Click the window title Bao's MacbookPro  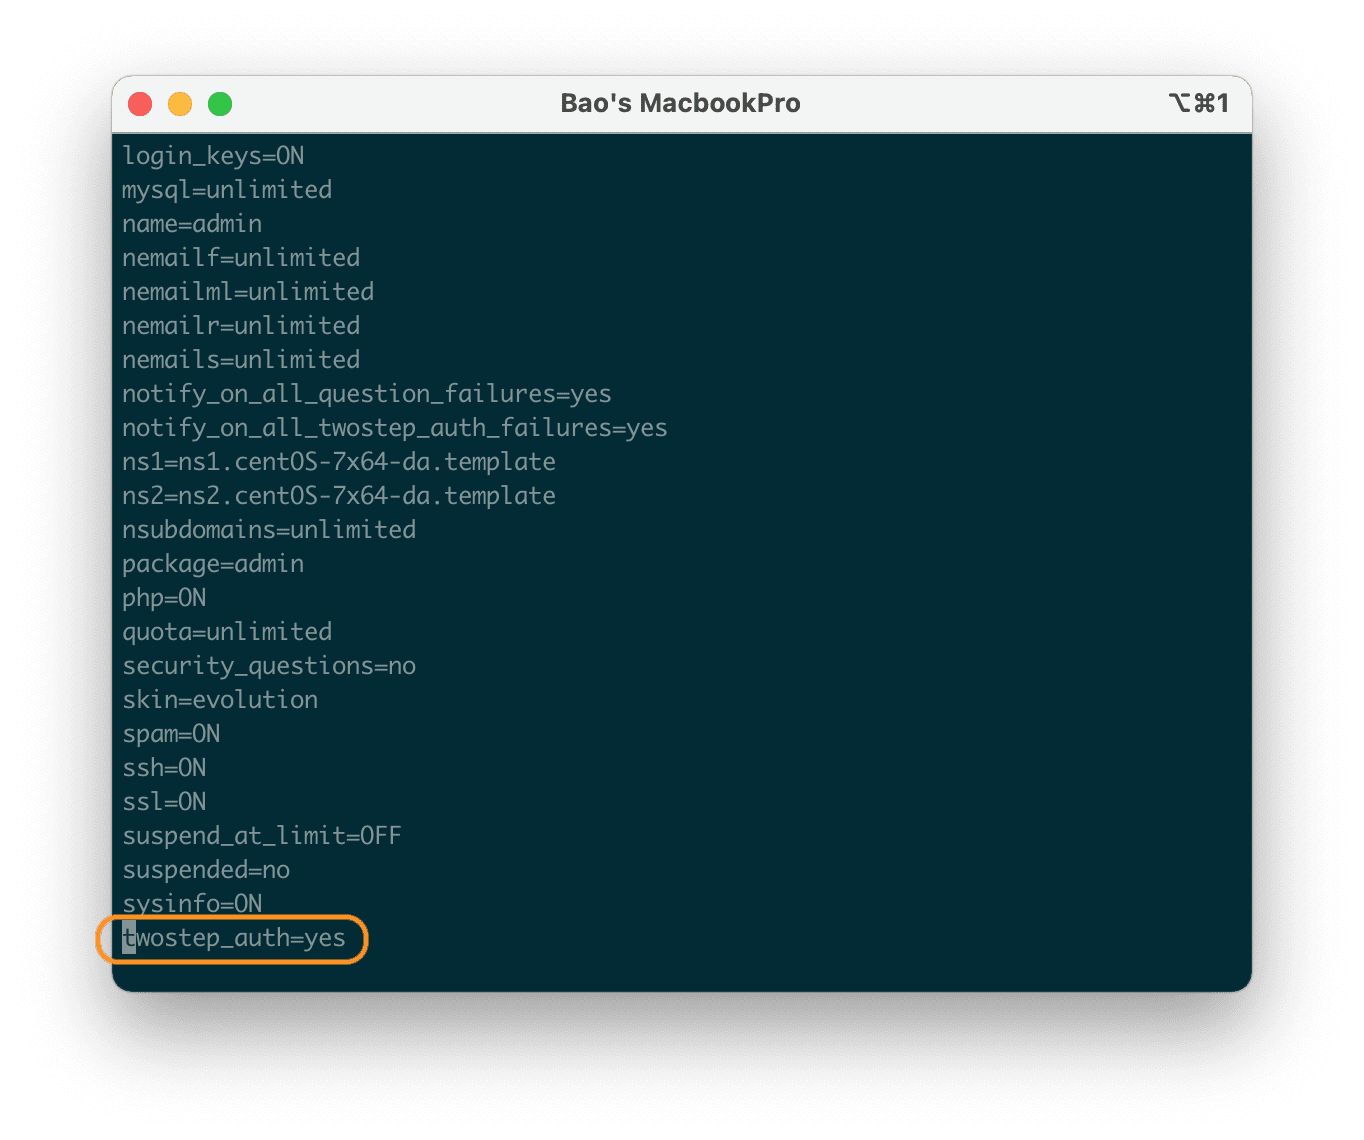point(680,103)
